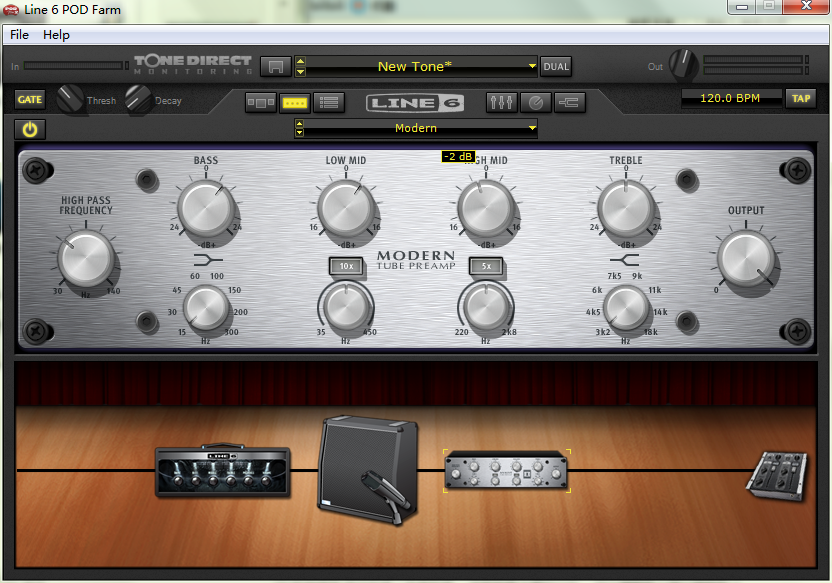Select the yellow panel view icon

[295, 102]
